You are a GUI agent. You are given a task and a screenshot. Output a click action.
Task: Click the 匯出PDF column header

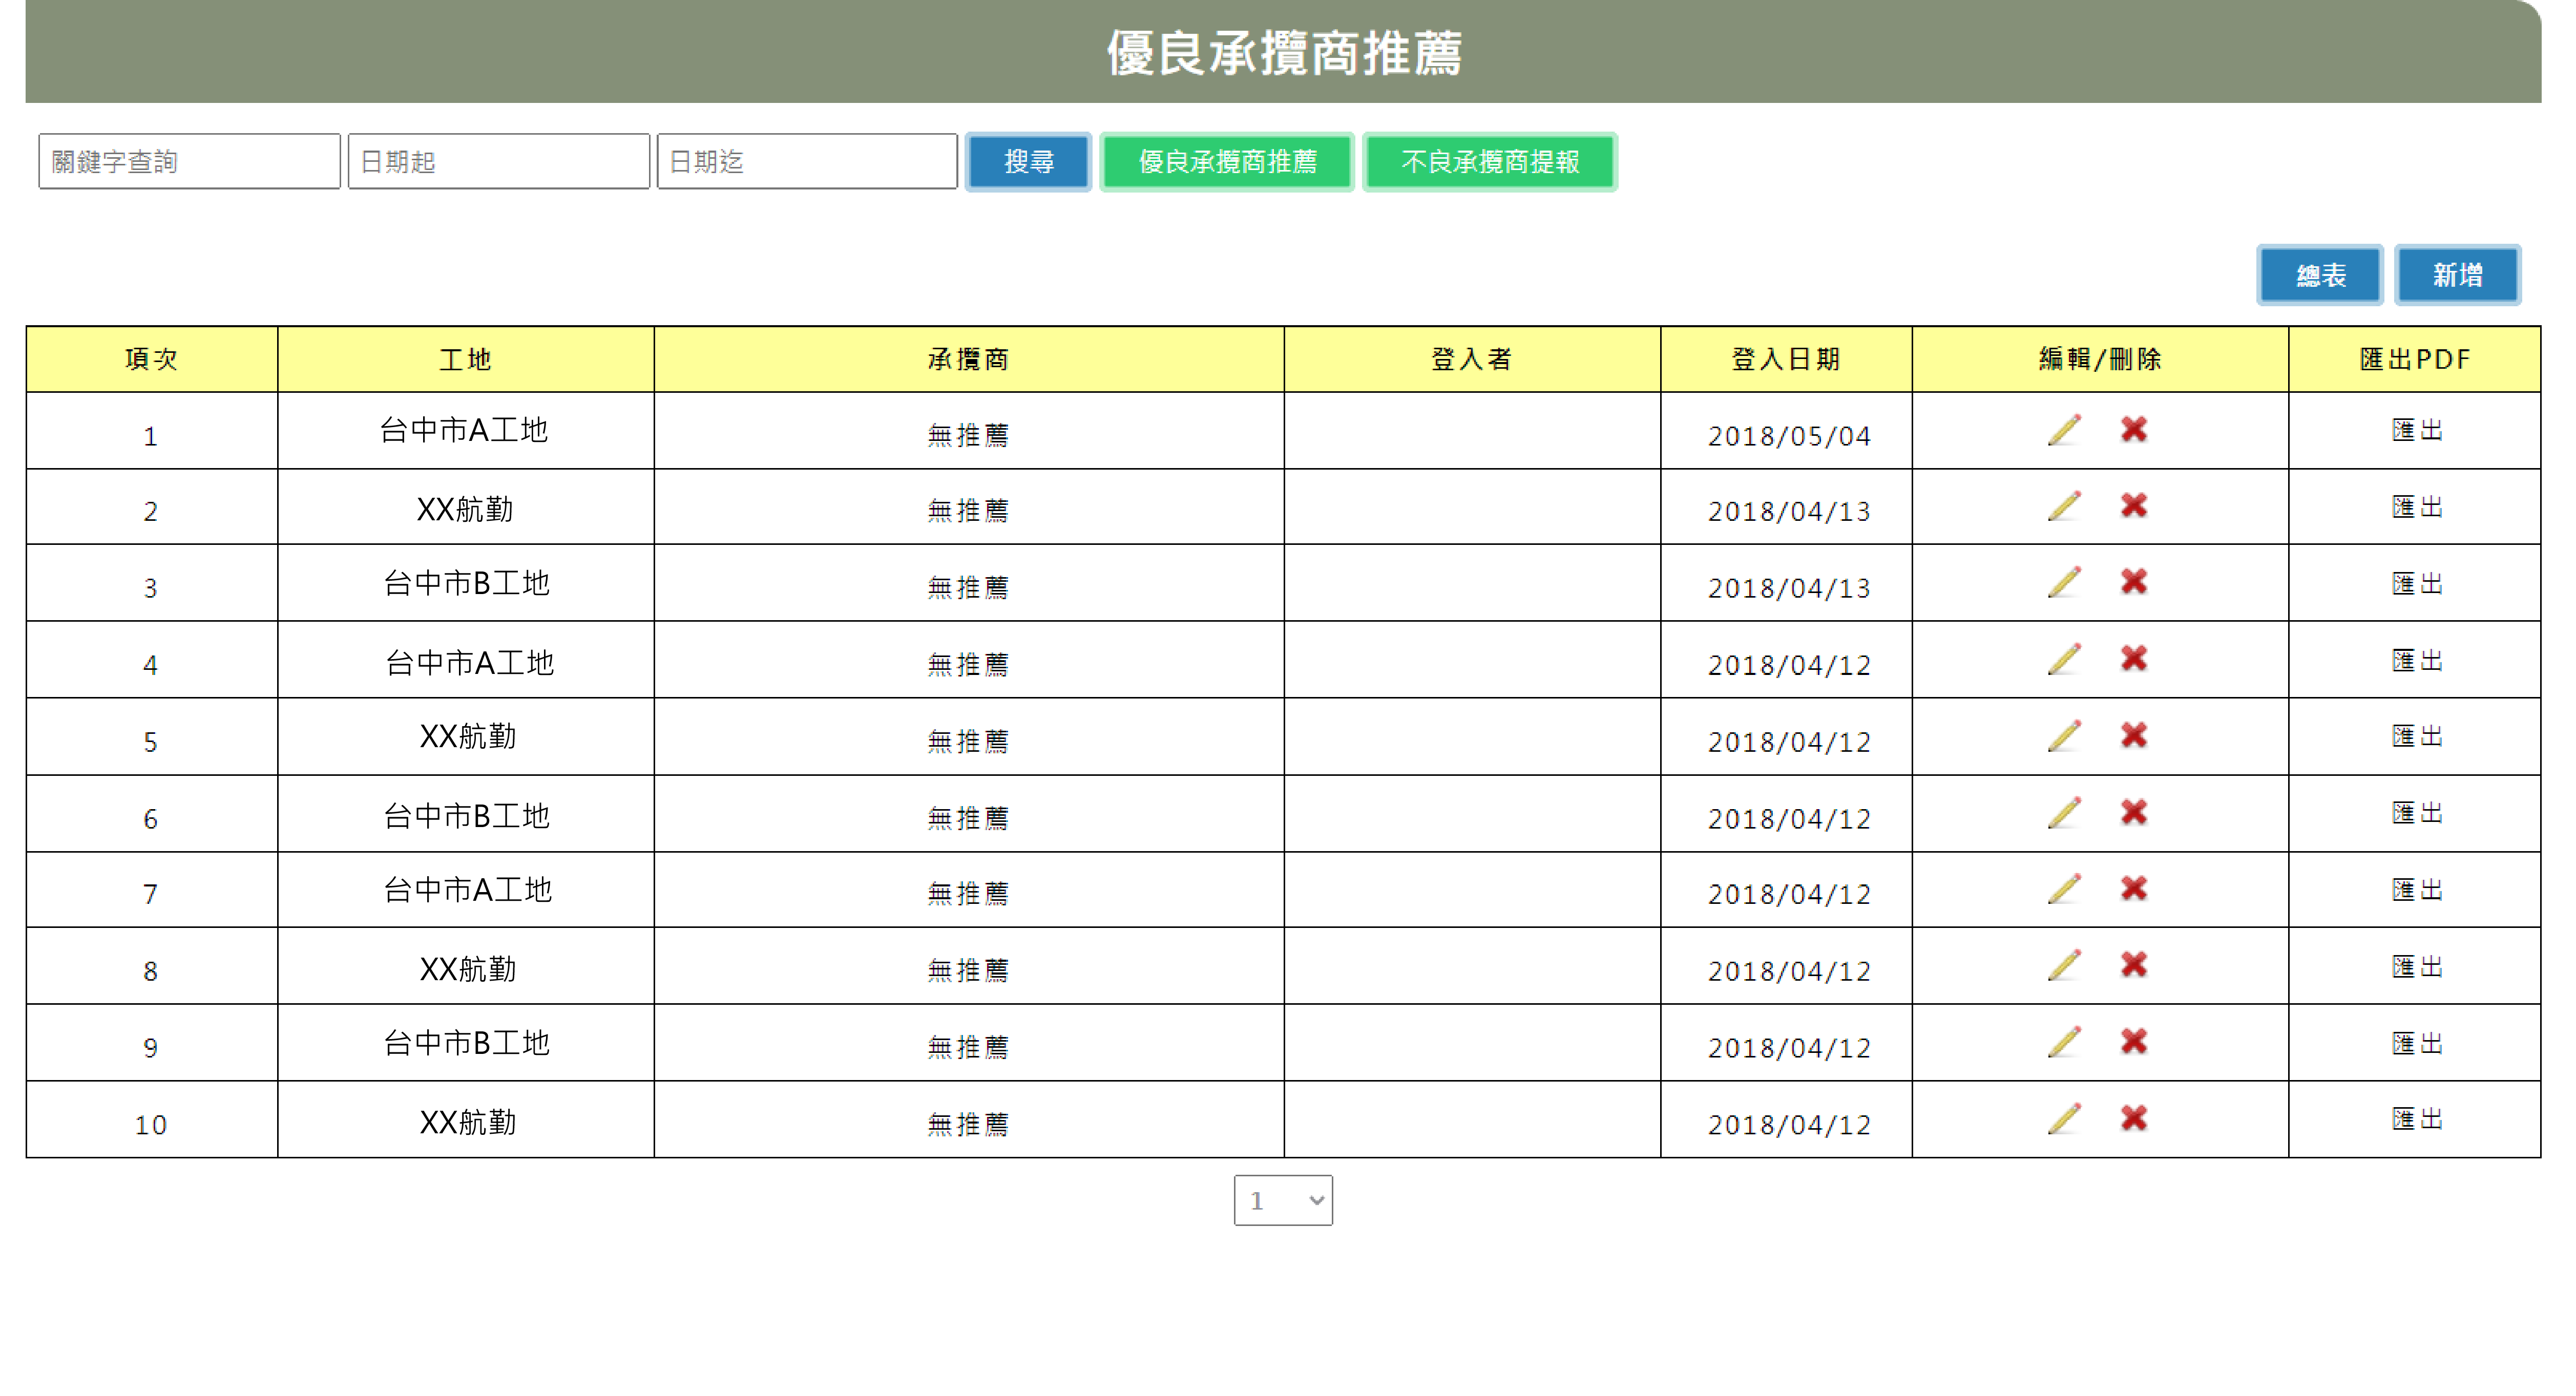tap(2415, 359)
